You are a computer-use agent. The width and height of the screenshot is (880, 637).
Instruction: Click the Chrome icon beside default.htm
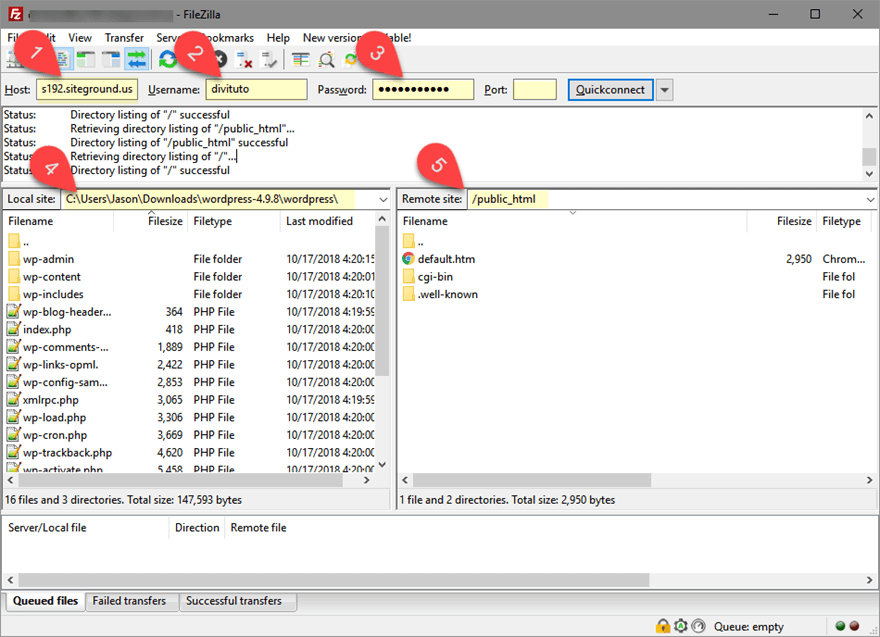click(x=408, y=259)
